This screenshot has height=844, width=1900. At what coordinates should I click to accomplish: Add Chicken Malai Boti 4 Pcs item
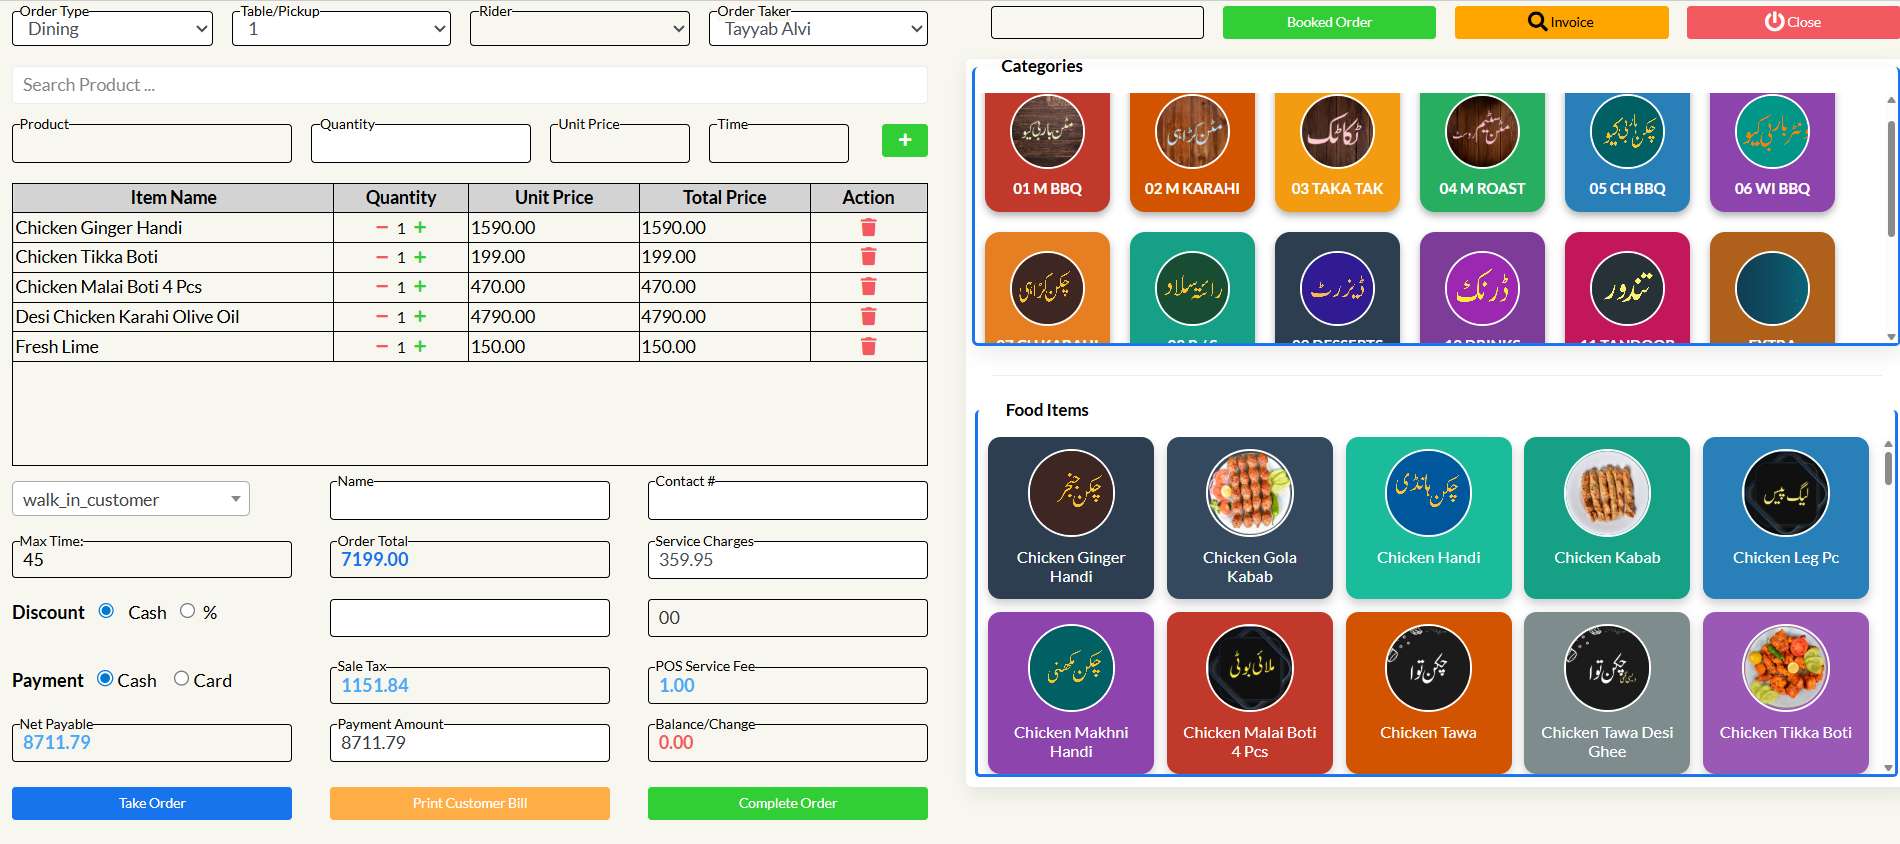(x=1250, y=692)
